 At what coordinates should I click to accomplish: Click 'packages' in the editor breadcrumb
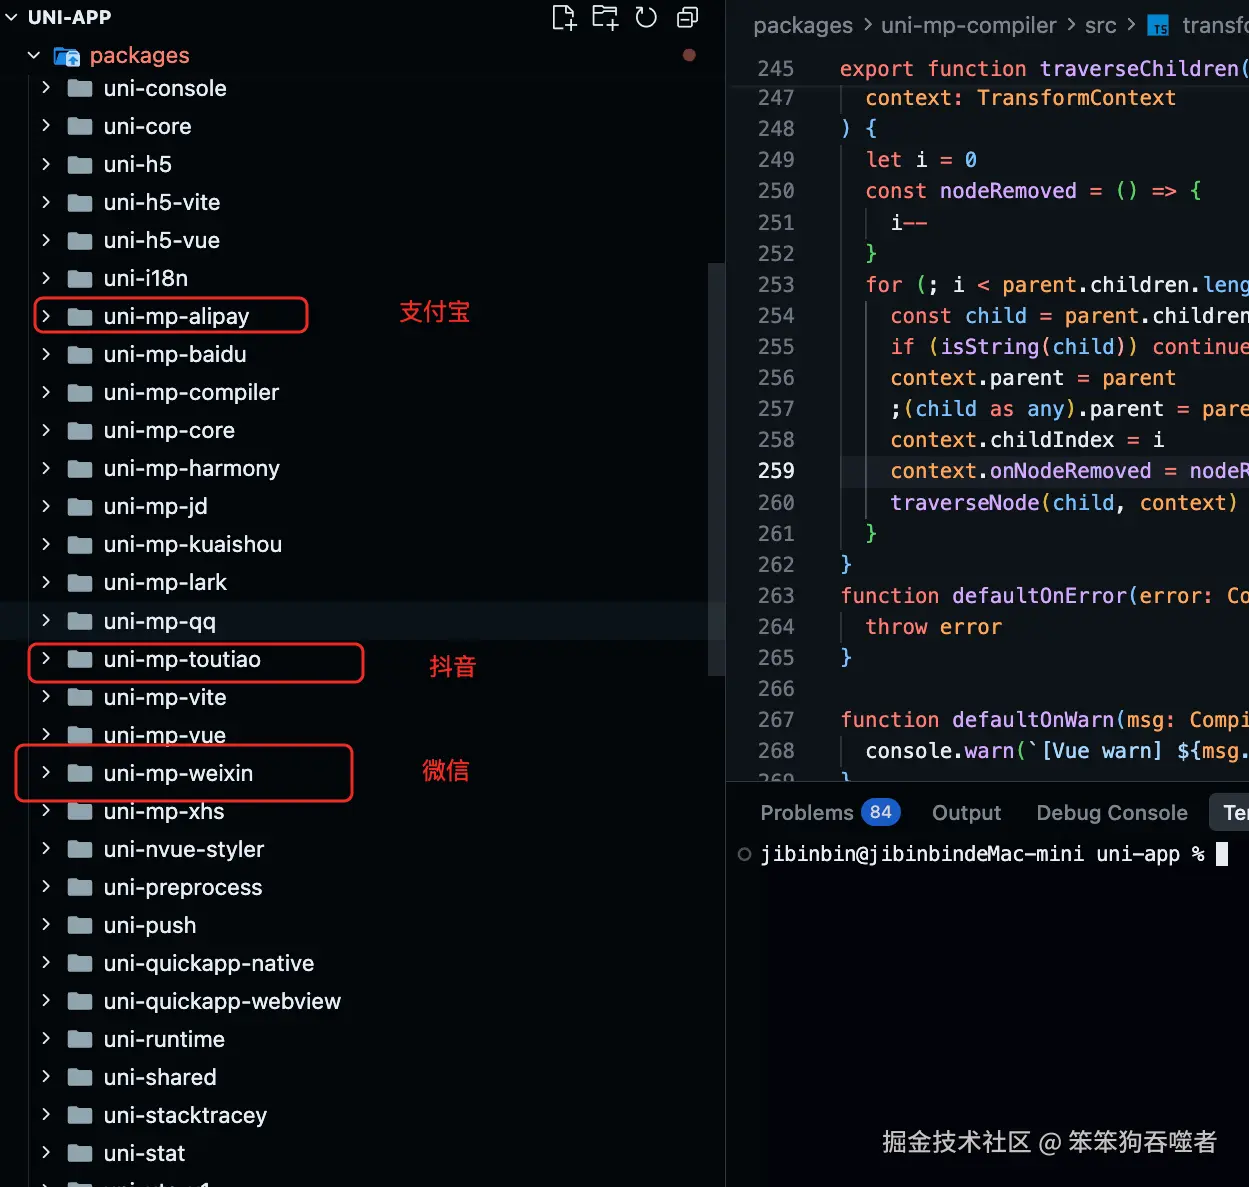[803, 26]
